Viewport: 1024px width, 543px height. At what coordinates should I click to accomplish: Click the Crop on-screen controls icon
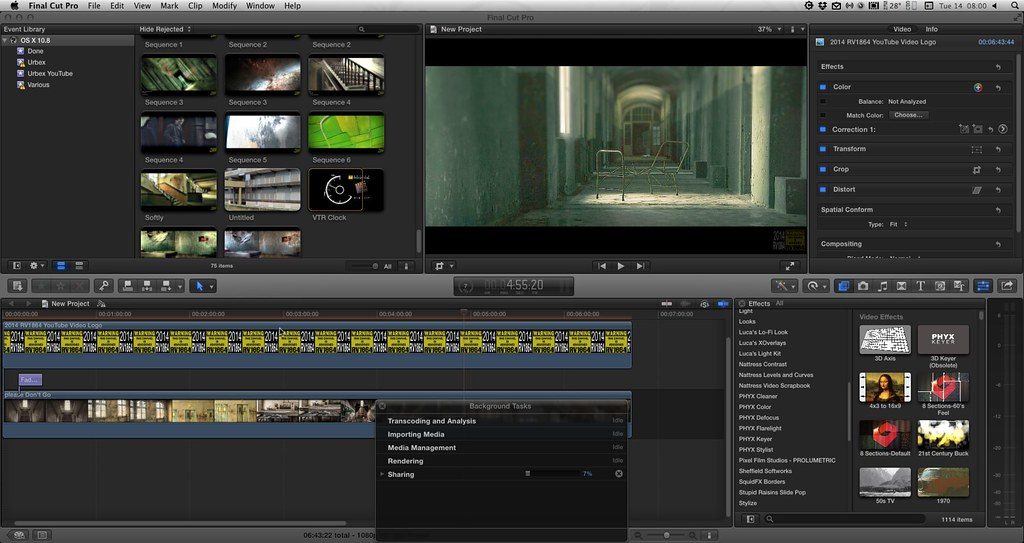[977, 170]
